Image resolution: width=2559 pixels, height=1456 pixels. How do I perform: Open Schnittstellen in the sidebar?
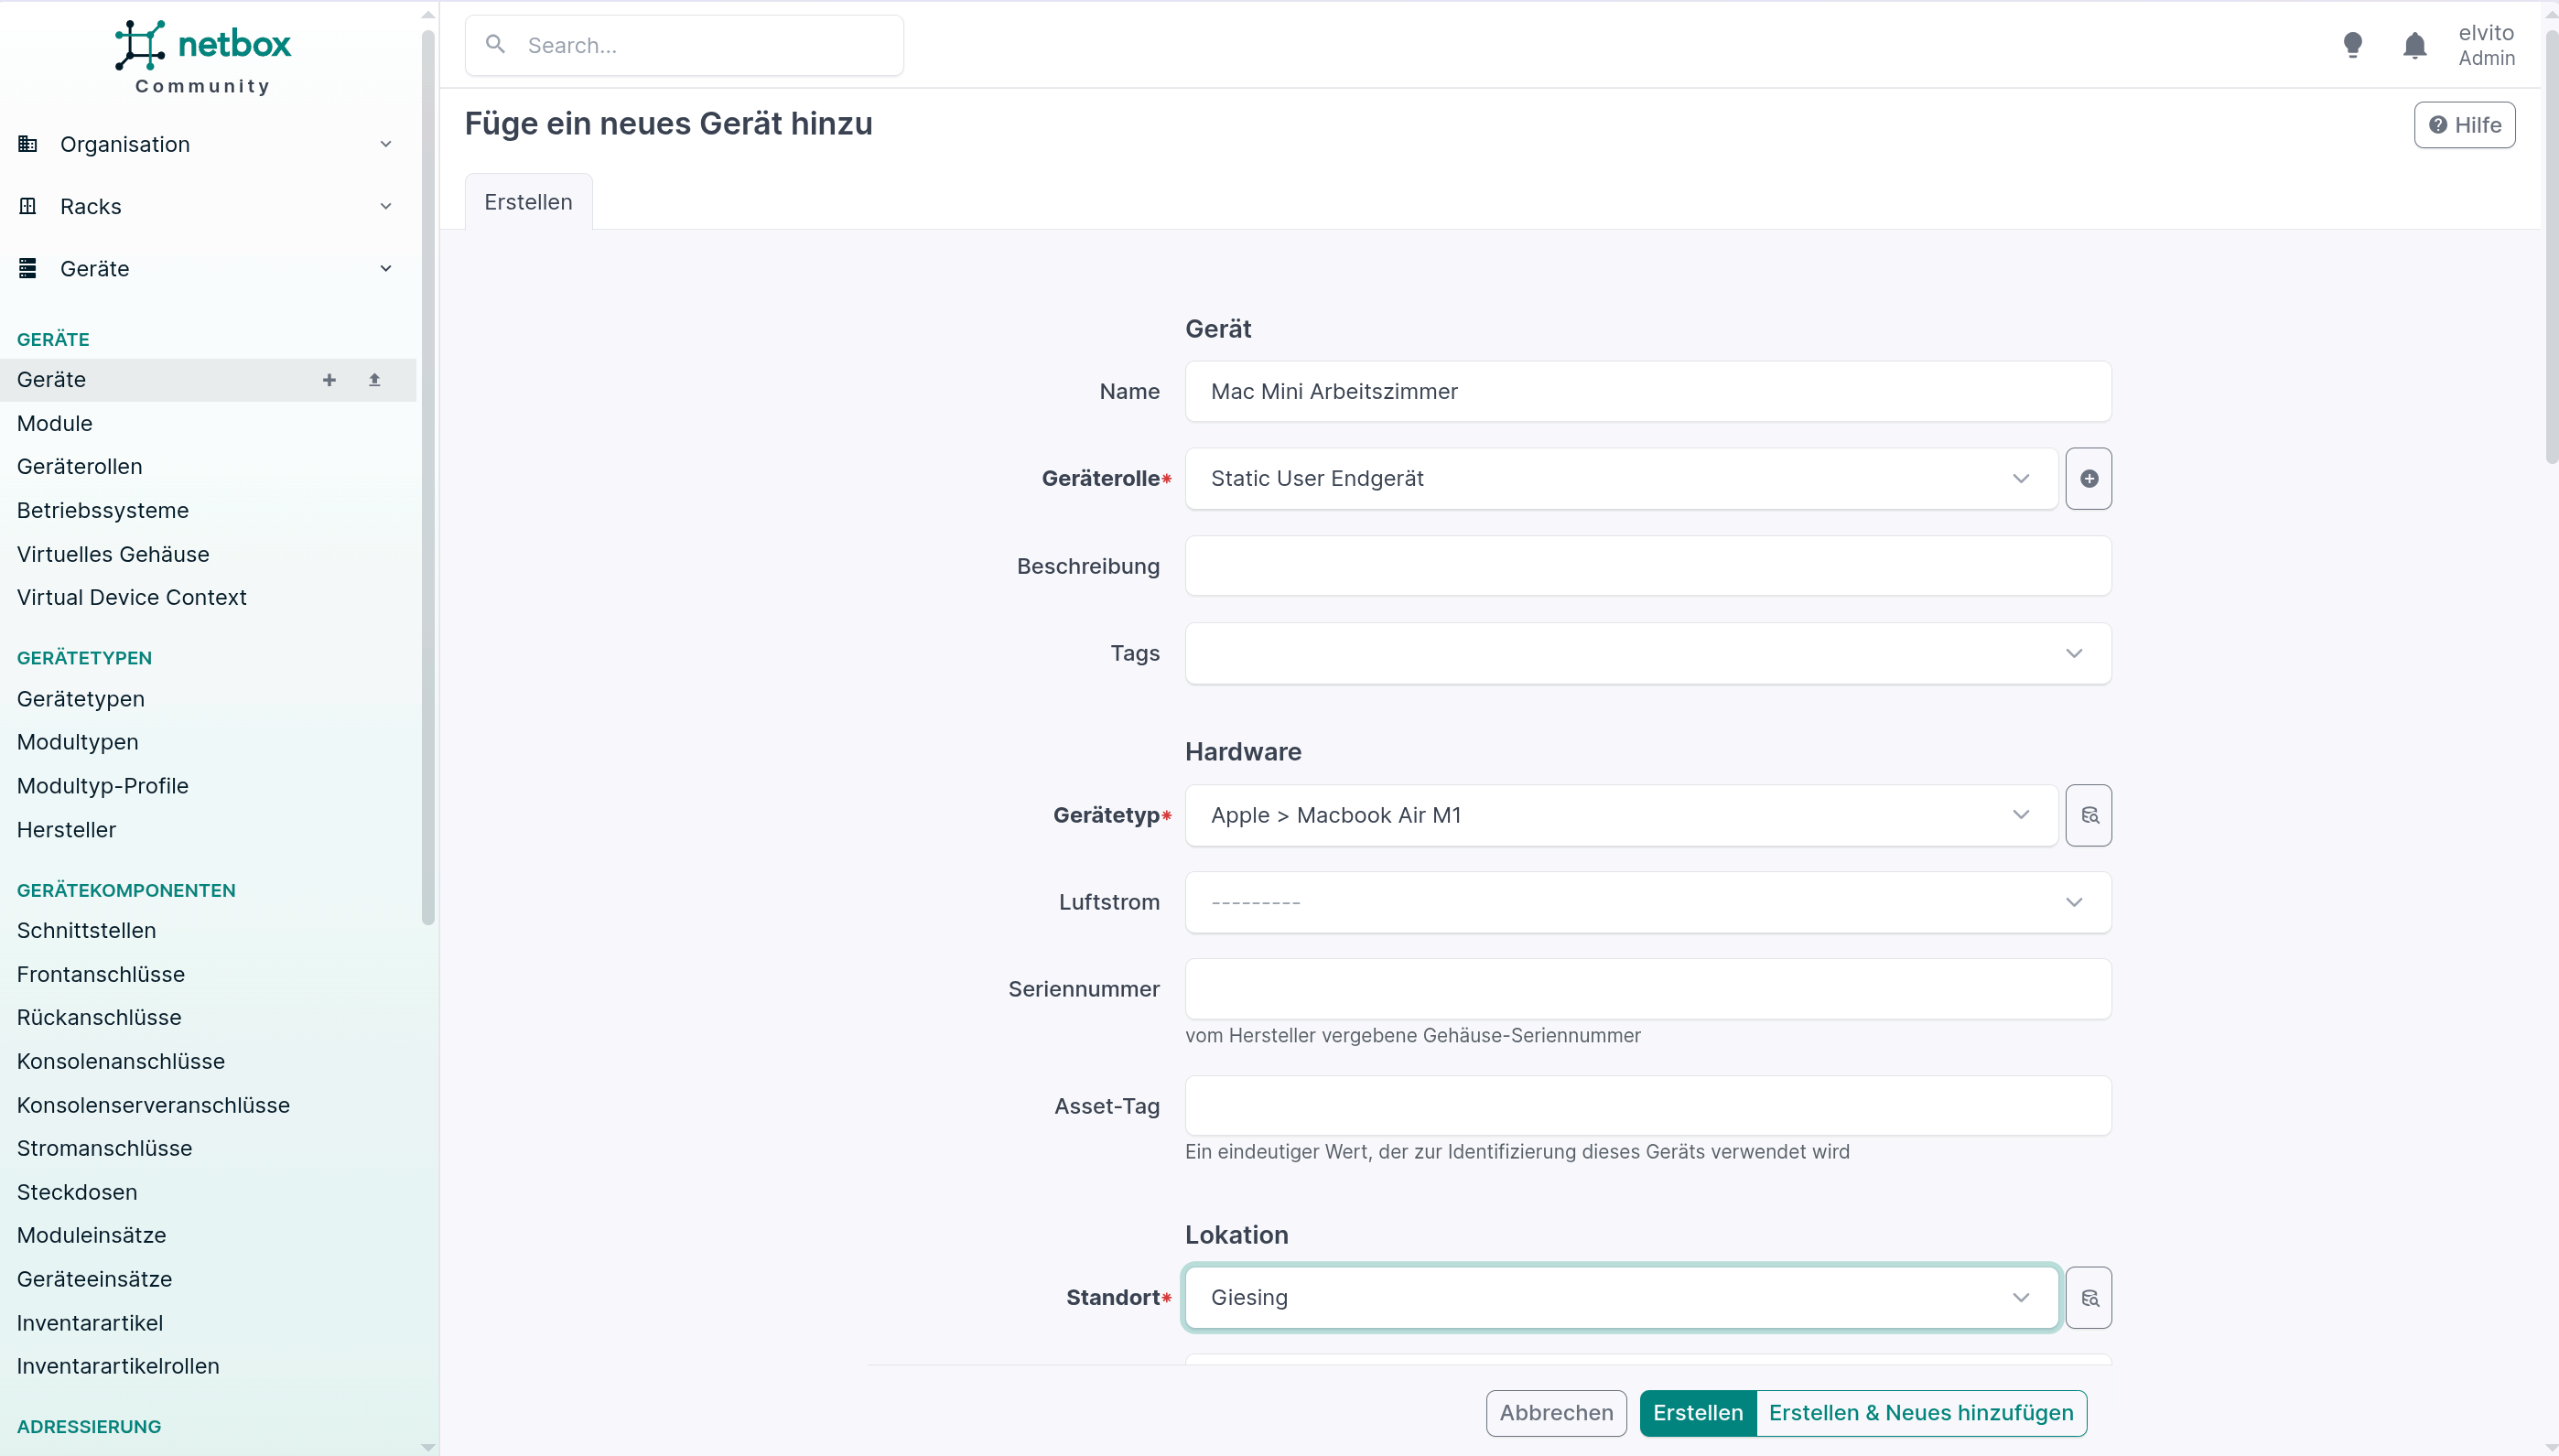(87, 930)
